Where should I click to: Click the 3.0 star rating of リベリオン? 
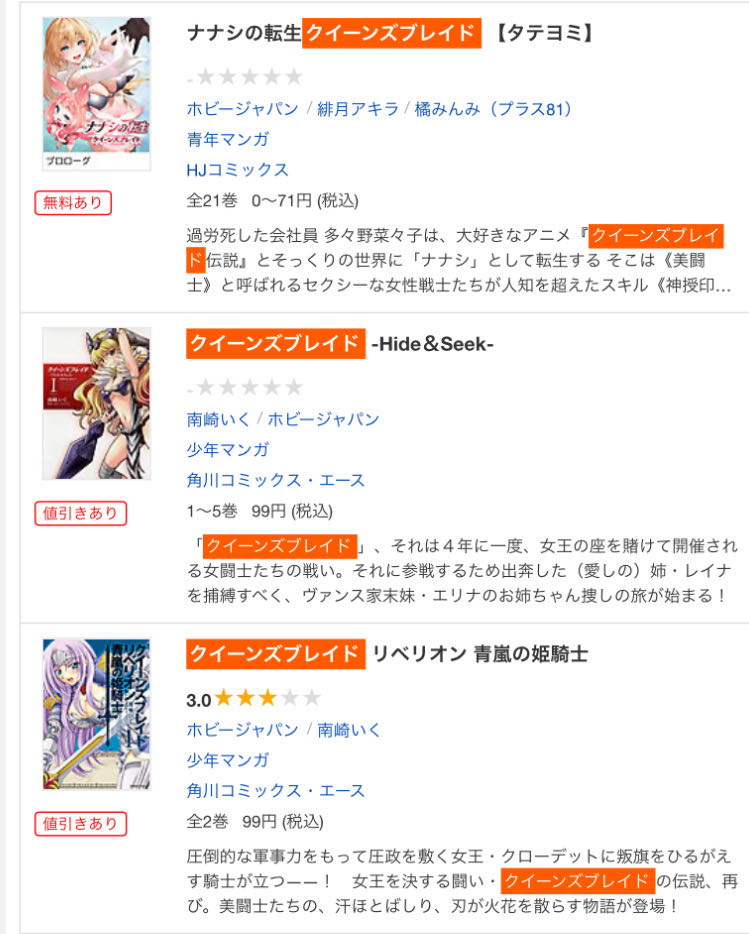[254, 698]
